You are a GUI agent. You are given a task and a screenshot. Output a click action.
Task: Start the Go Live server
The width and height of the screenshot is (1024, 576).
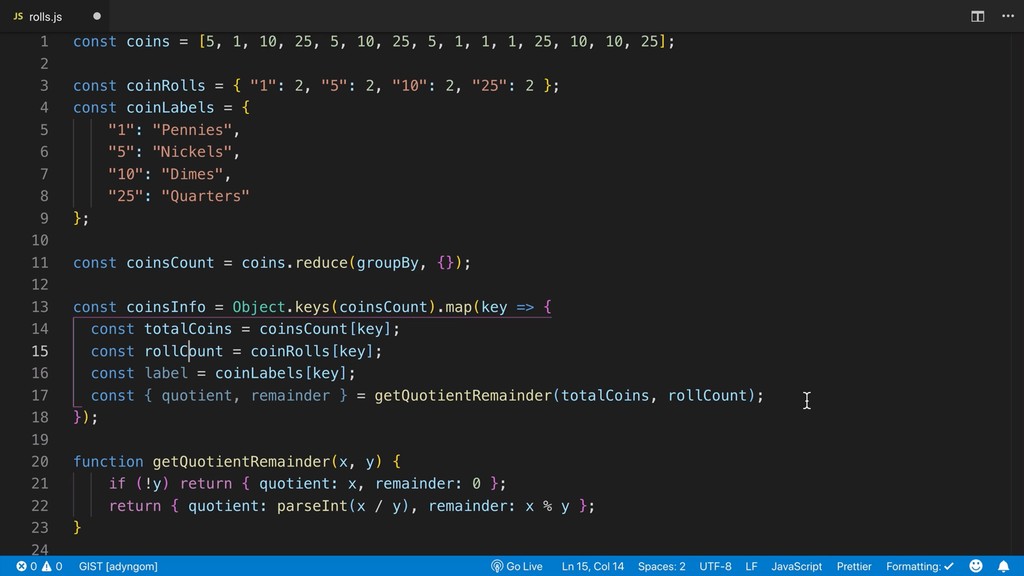tap(517, 566)
